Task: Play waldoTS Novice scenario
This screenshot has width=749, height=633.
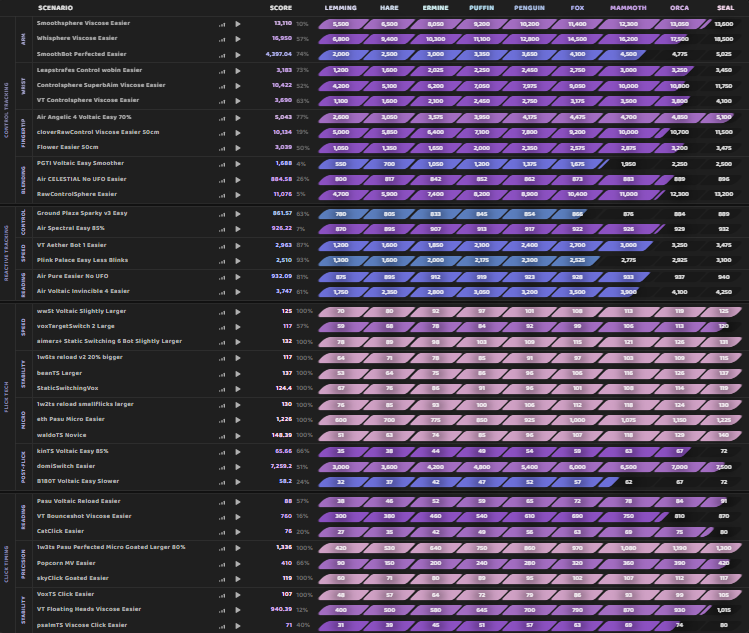Action: (238, 436)
